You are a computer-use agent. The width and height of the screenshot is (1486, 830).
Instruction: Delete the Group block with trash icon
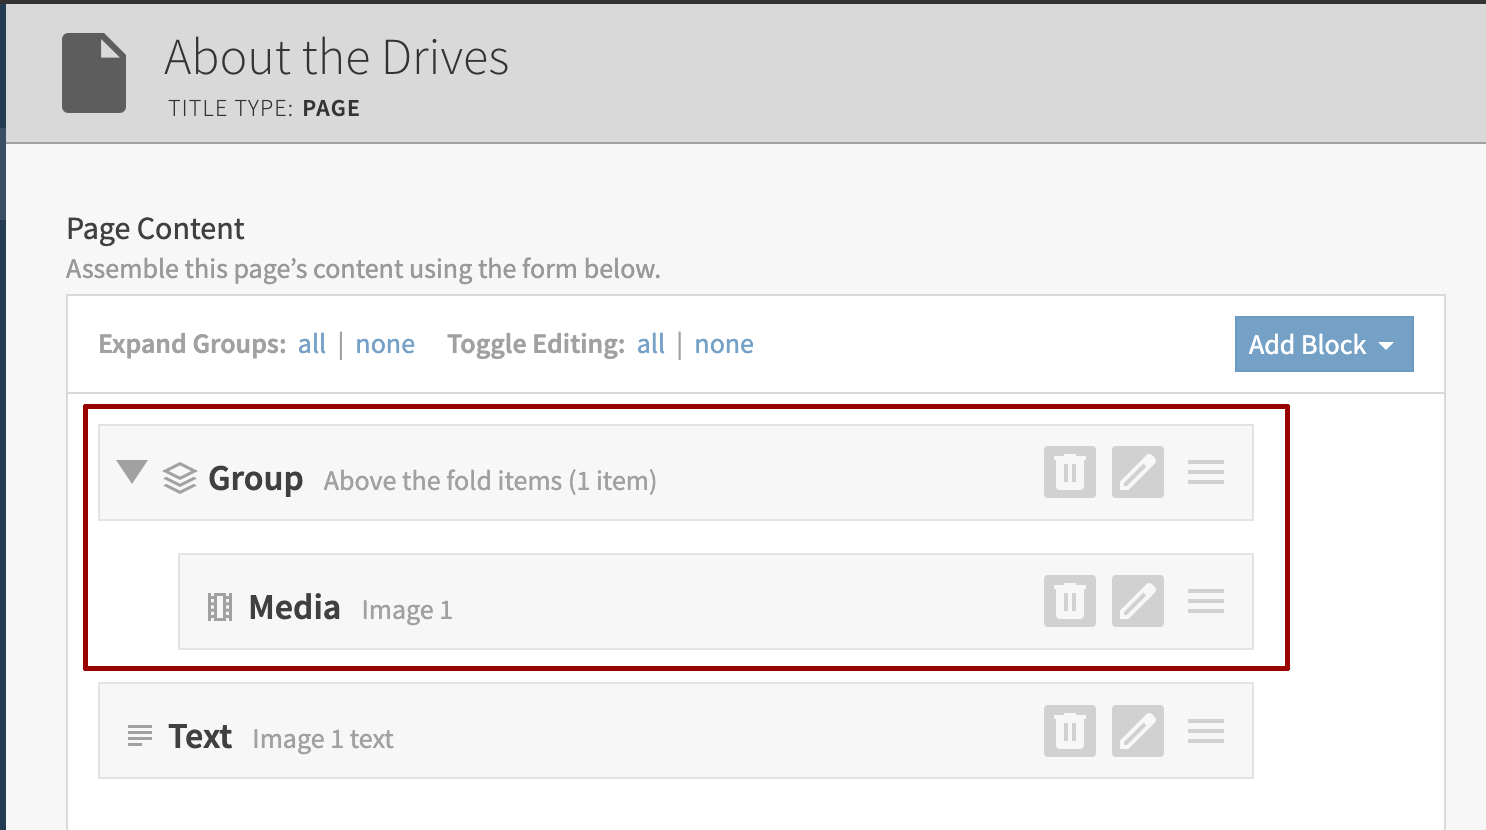click(x=1069, y=472)
